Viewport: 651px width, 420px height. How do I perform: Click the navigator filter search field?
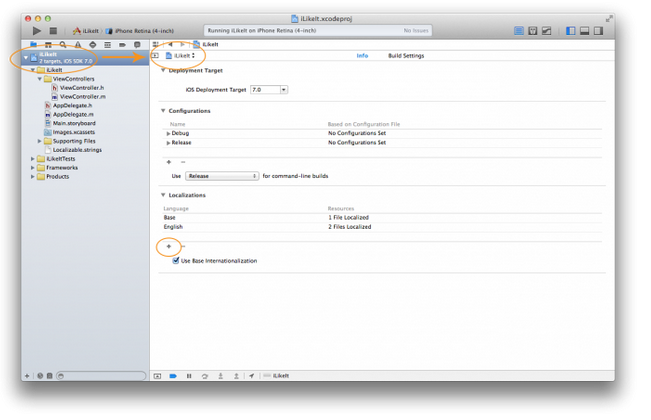coord(101,376)
